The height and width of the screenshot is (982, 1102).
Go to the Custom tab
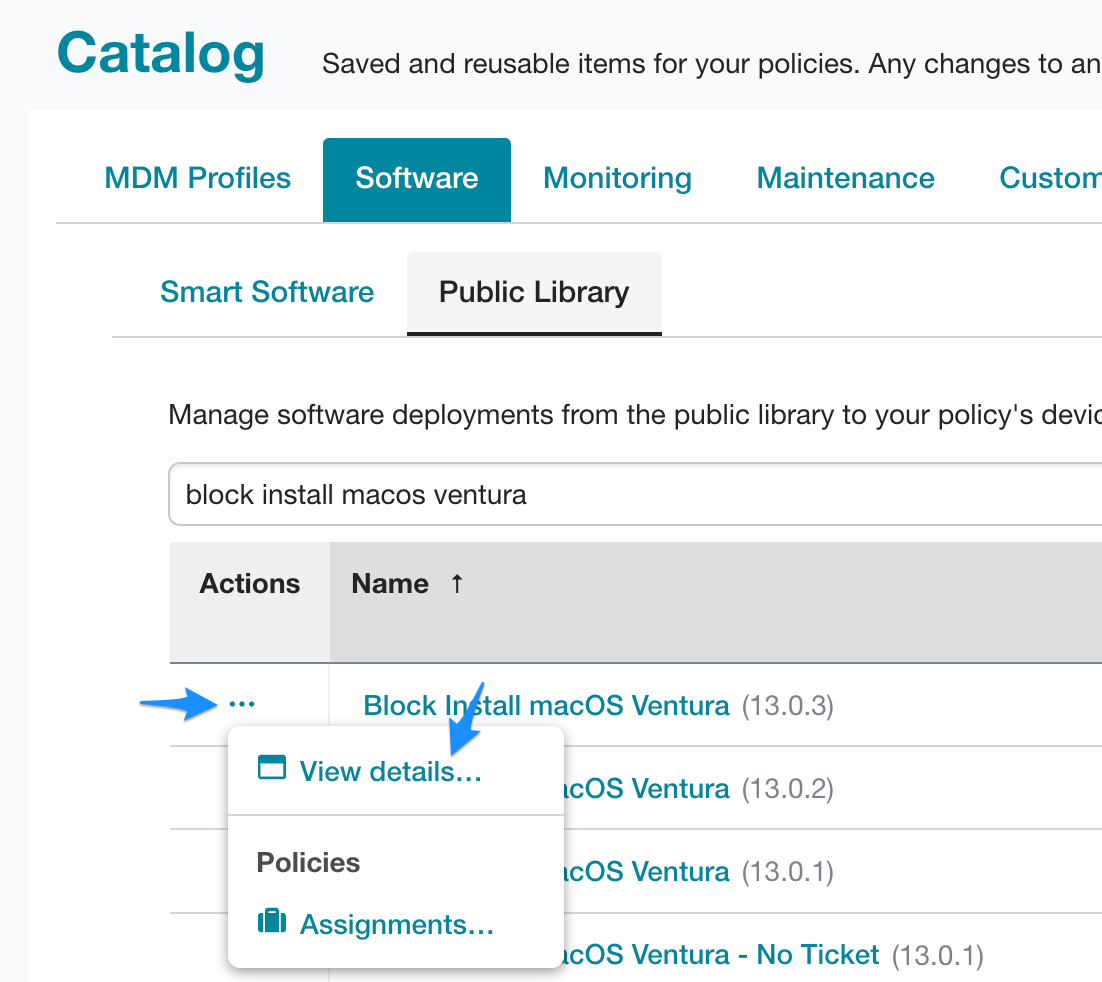[1050, 179]
